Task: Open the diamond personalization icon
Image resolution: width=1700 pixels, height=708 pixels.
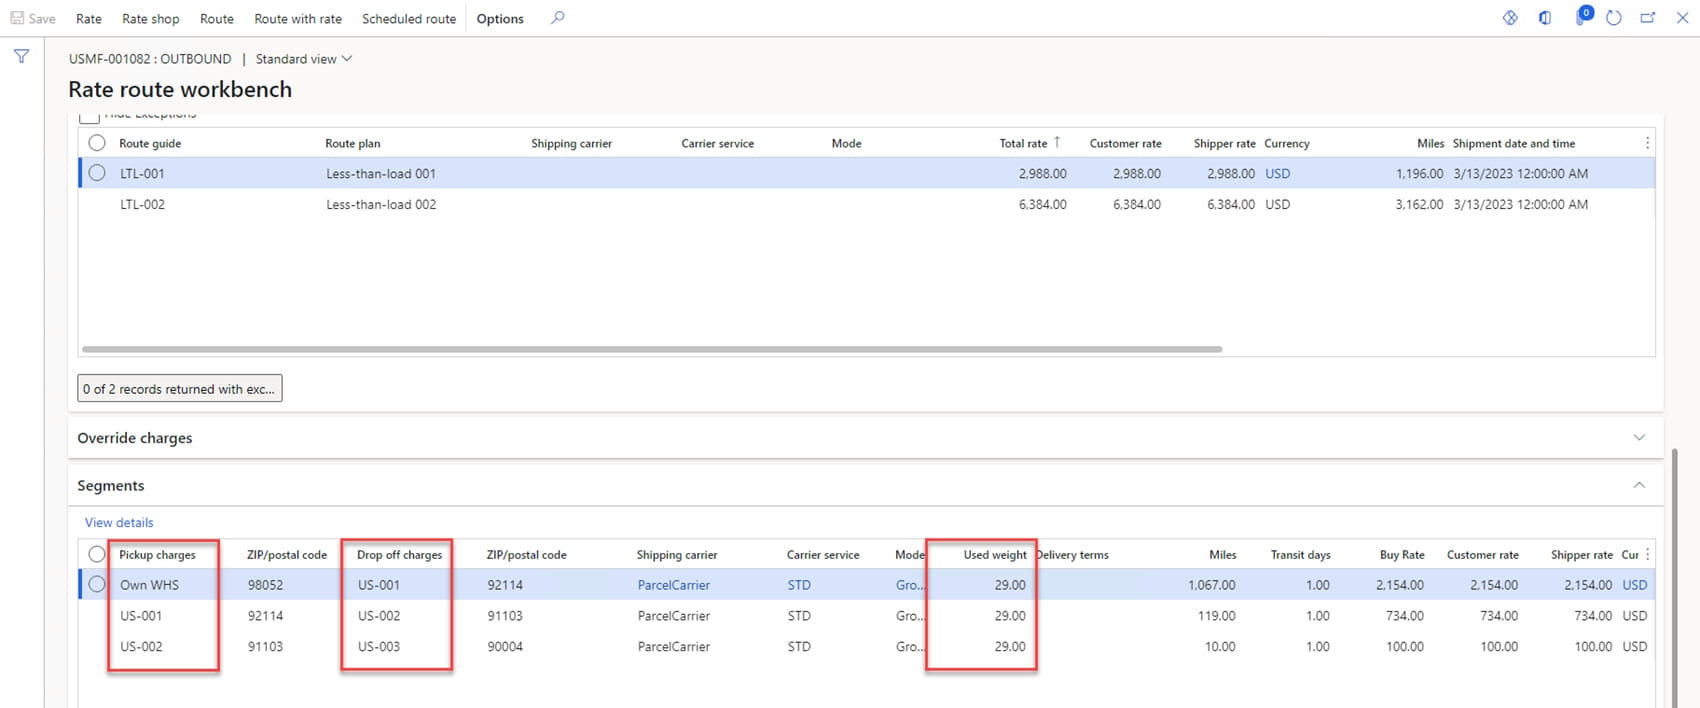Action: tap(1510, 18)
